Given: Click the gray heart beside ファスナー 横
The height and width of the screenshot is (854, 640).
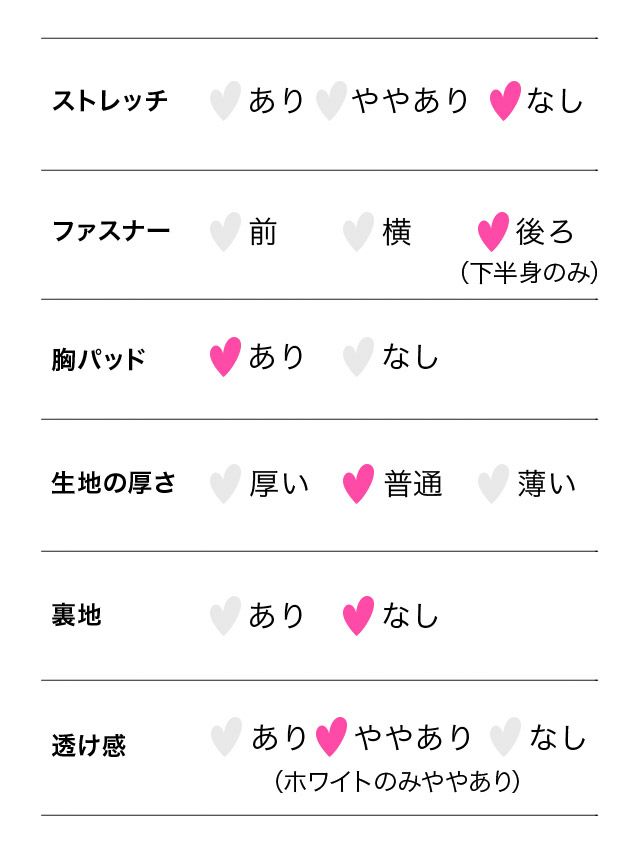Looking at the screenshot, I should pyautogui.click(x=358, y=232).
